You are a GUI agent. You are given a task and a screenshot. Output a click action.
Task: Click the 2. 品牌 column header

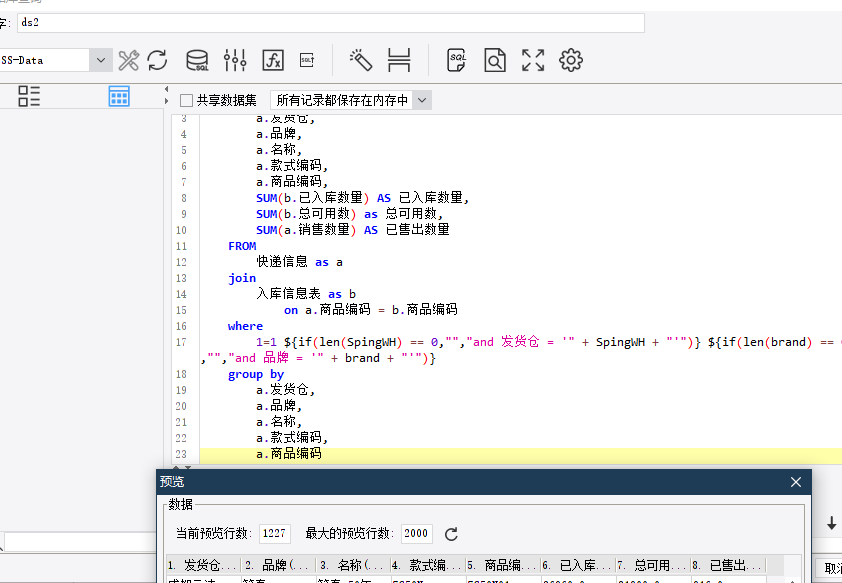(x=279, y=565)
